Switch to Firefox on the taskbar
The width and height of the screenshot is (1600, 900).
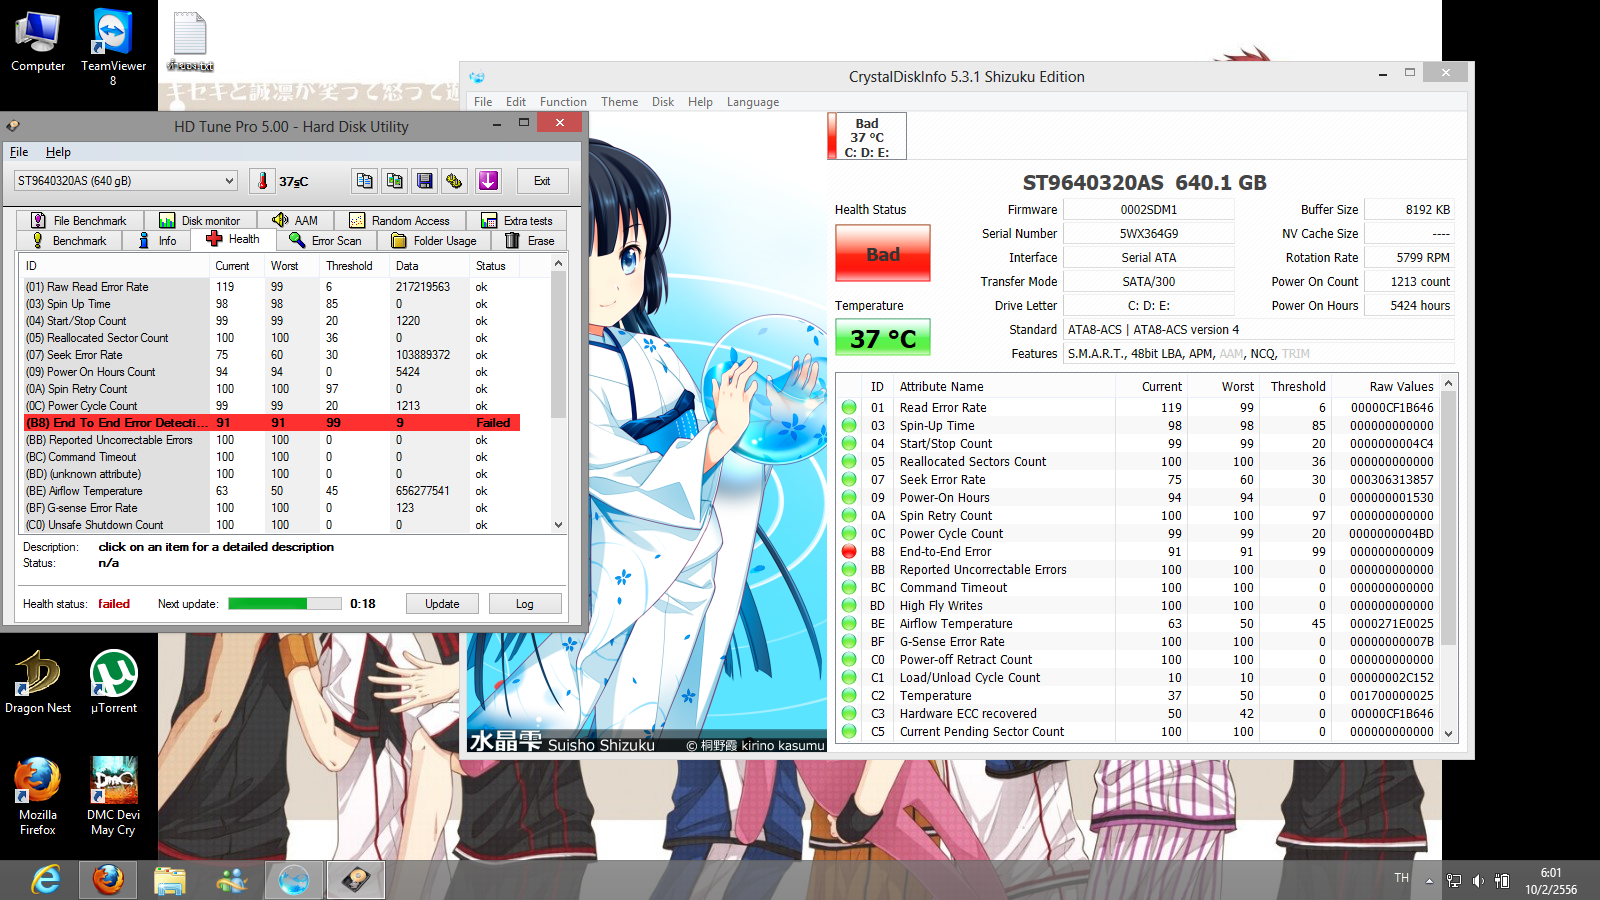coord(108,880)
